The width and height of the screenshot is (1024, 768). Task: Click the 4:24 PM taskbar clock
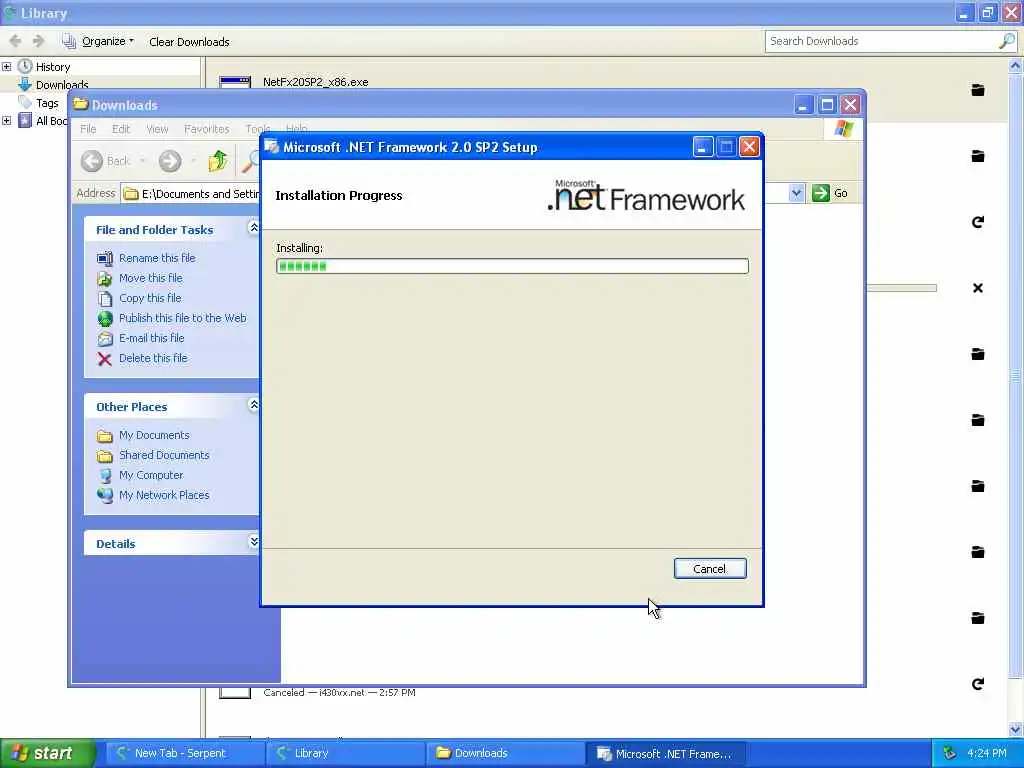987,754
